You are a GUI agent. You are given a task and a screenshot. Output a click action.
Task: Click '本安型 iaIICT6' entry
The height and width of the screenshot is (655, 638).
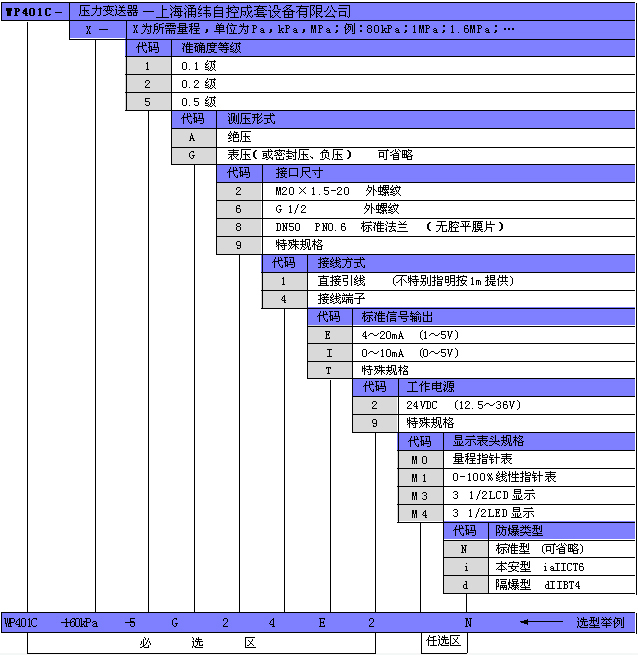[x=540, y=567]
